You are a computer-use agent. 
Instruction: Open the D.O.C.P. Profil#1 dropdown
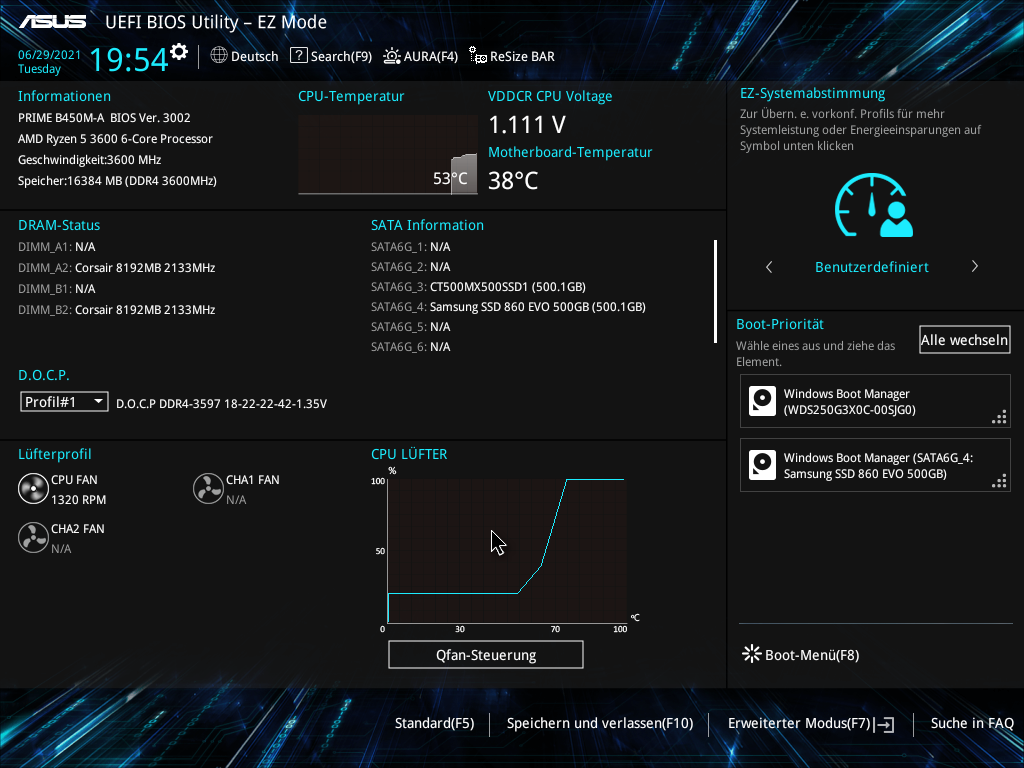point(64,402)
